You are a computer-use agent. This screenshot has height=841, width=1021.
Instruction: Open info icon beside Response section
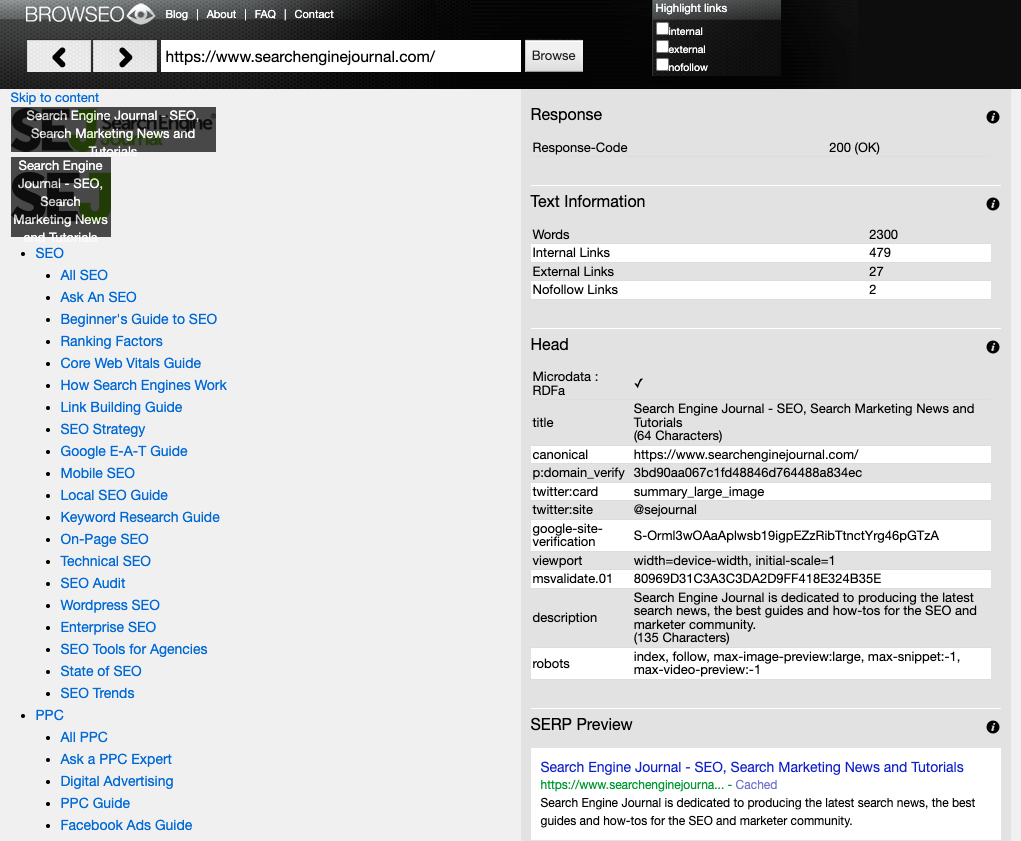[993, 117]
